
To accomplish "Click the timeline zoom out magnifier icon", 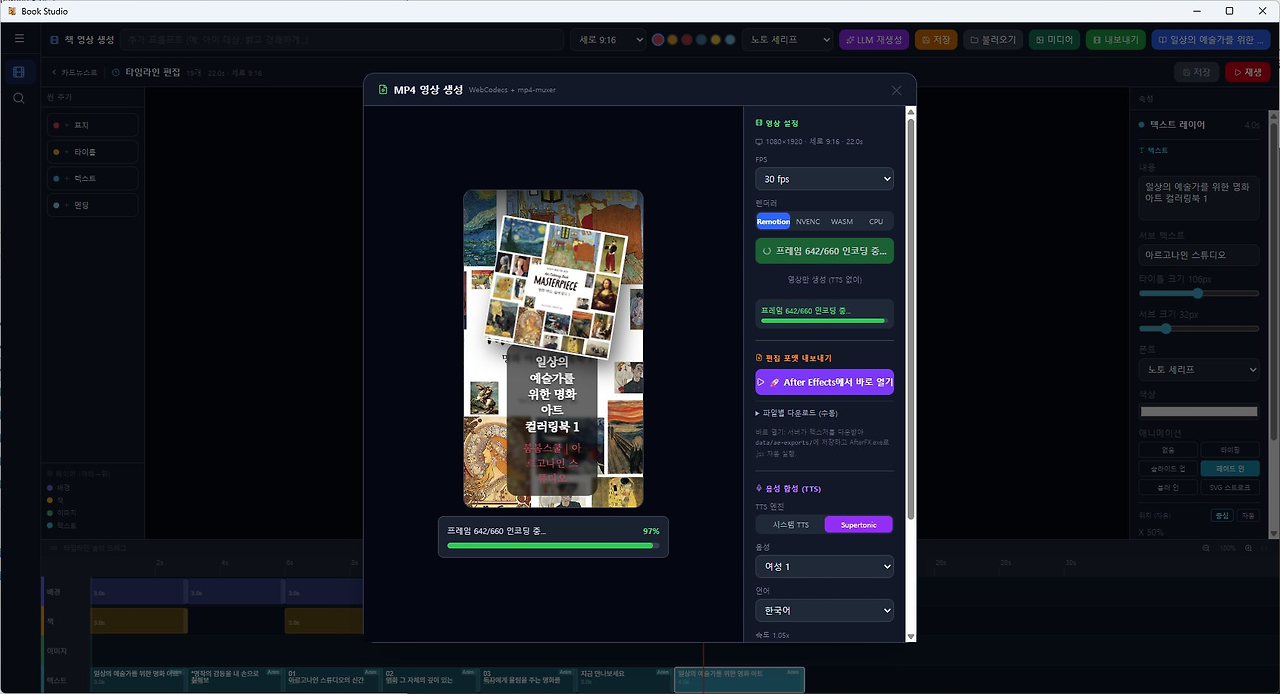I will tap(1205, 548).
